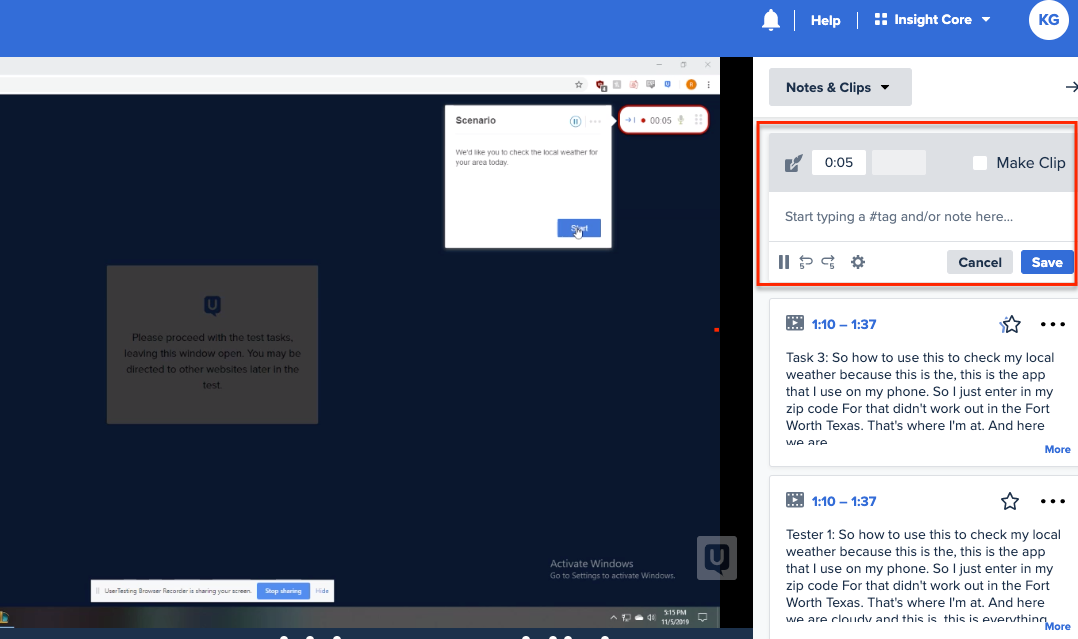Enable the Make Clip checkbox
Screen dimensions: 1078x639
[x=979, y=162]
